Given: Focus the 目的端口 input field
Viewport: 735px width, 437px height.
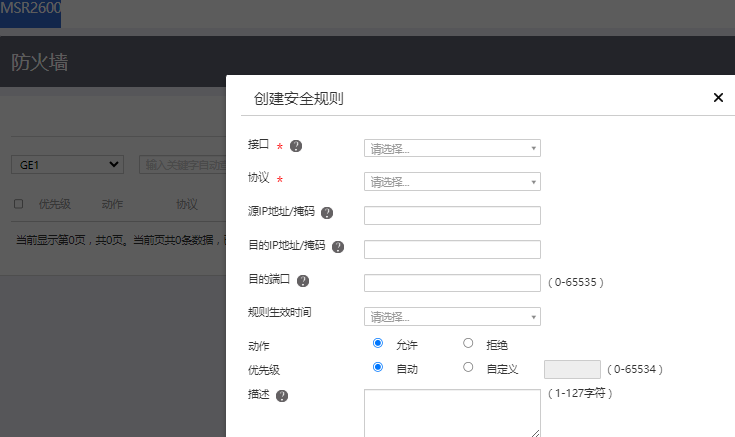Looking at the screenshot, I should 452,283.
